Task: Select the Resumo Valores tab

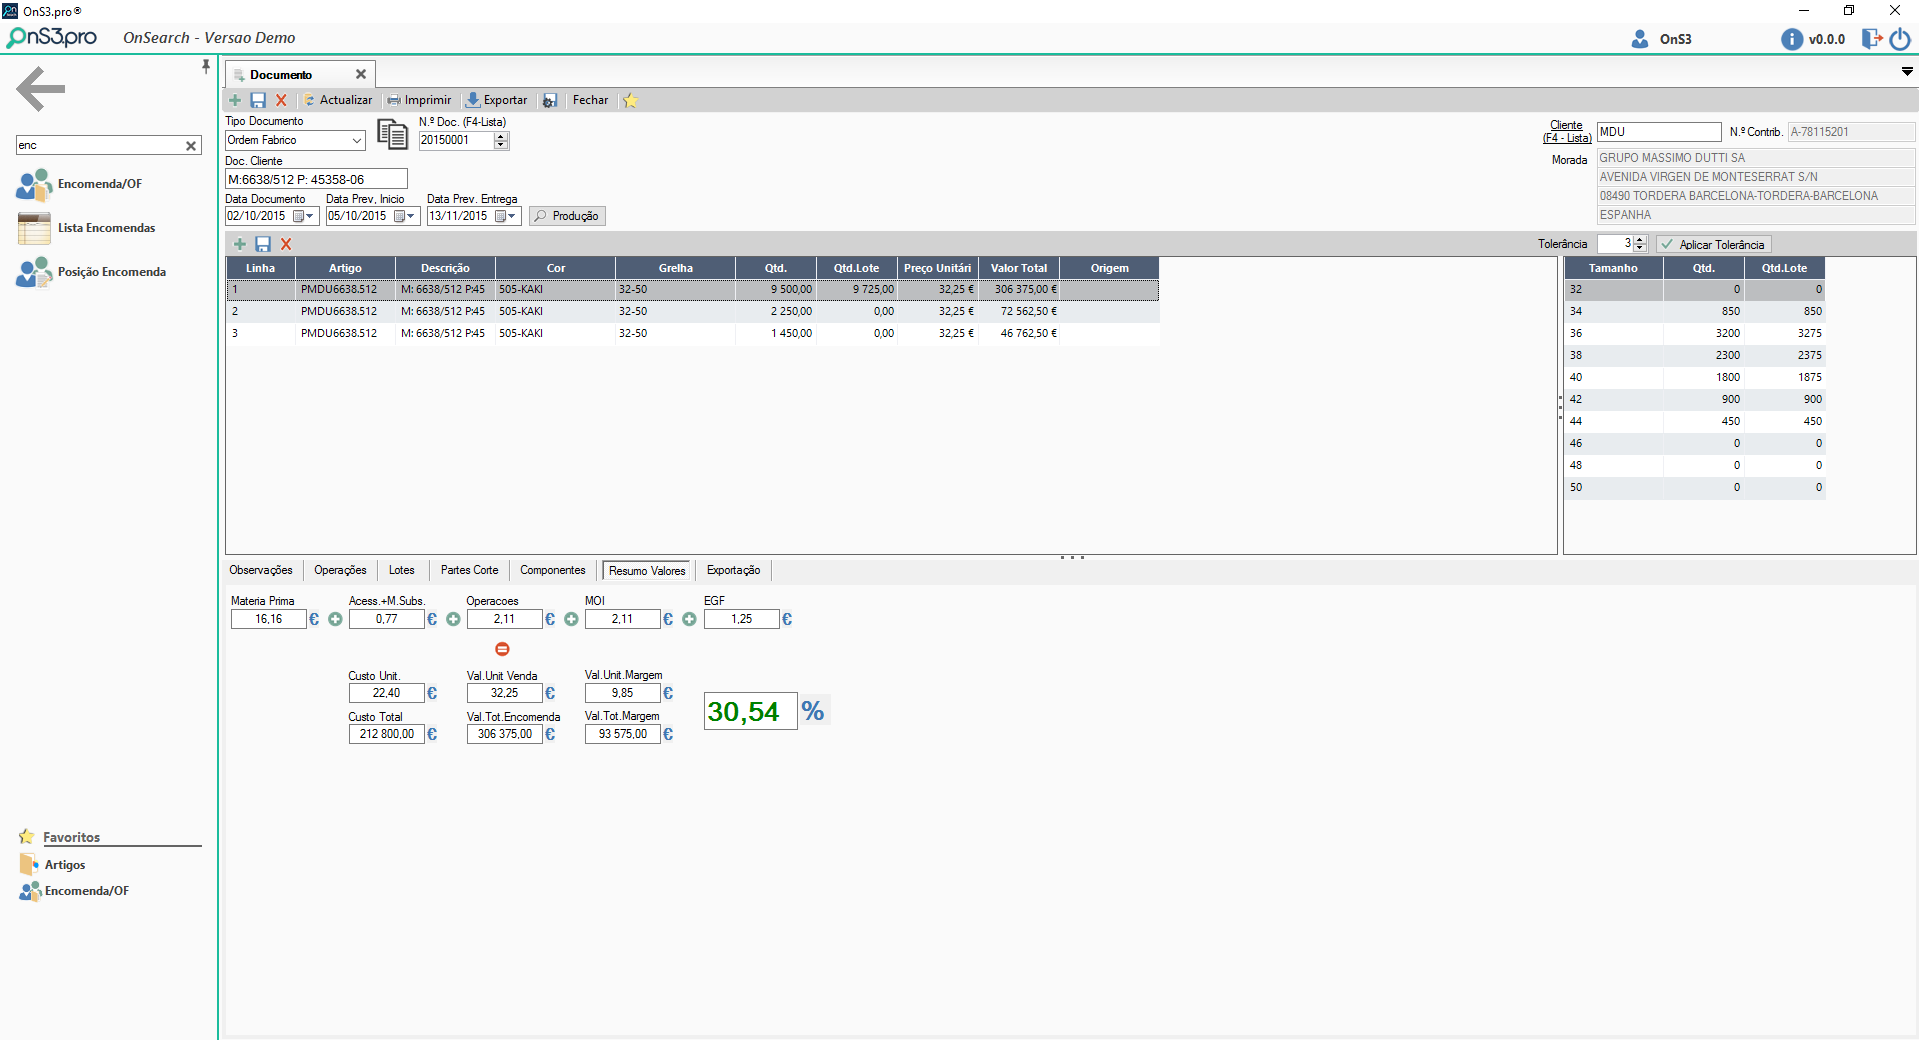Action: (647, 571)
